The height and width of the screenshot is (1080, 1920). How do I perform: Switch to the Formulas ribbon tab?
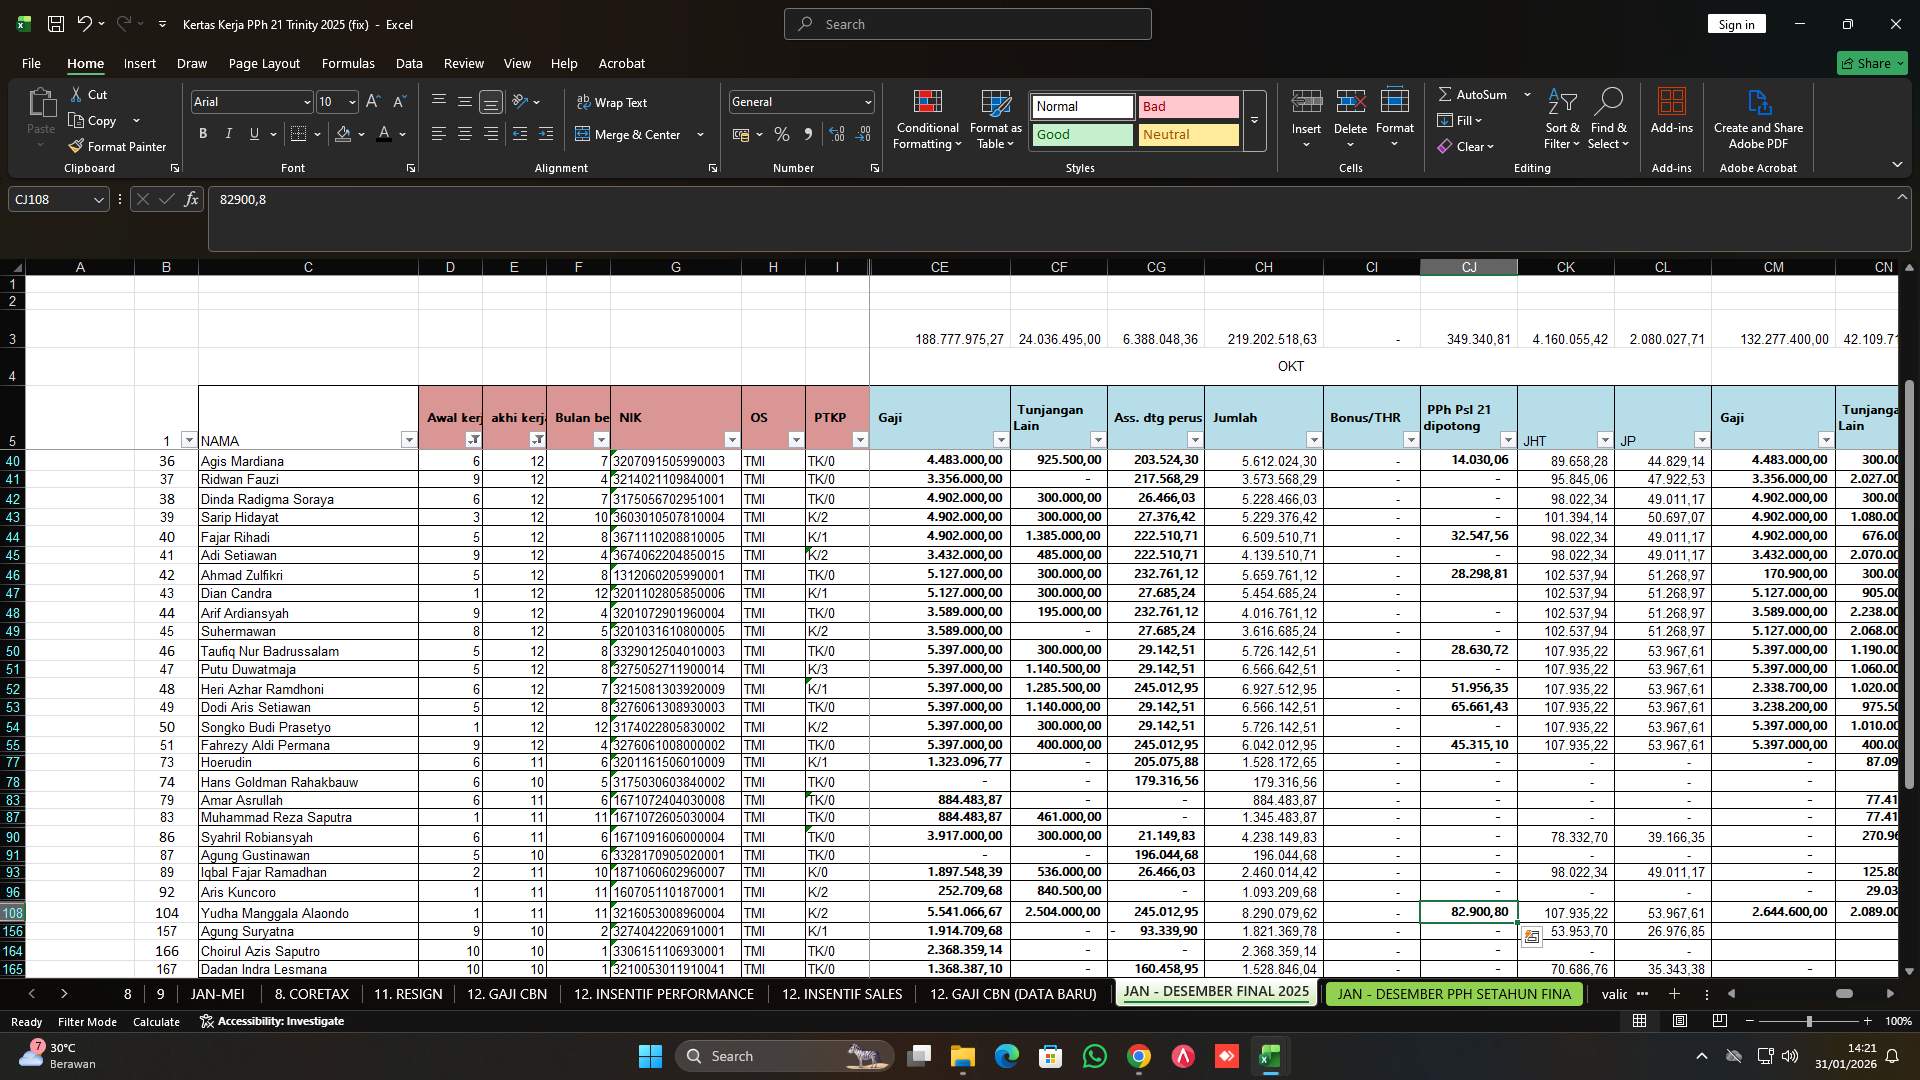[x=347, y=63]
